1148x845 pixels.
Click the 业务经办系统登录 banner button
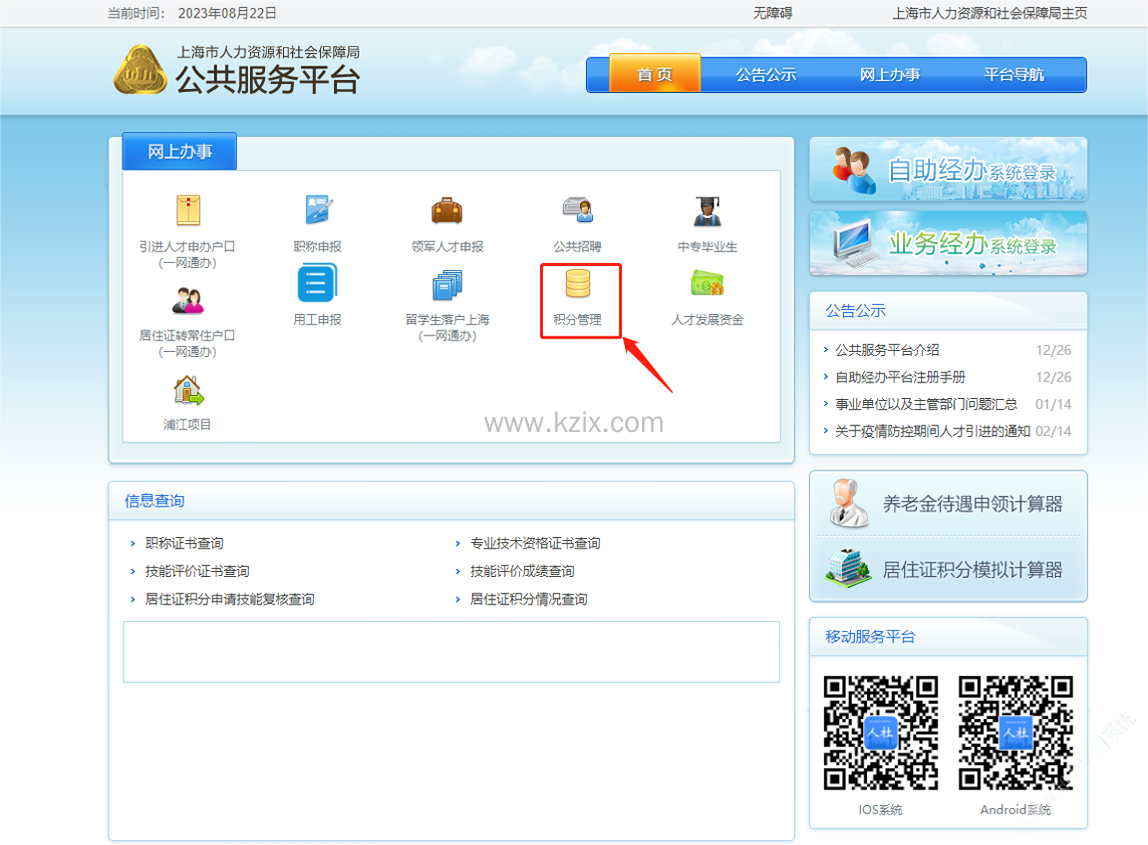pyautogui.click(x=947, y=243)
